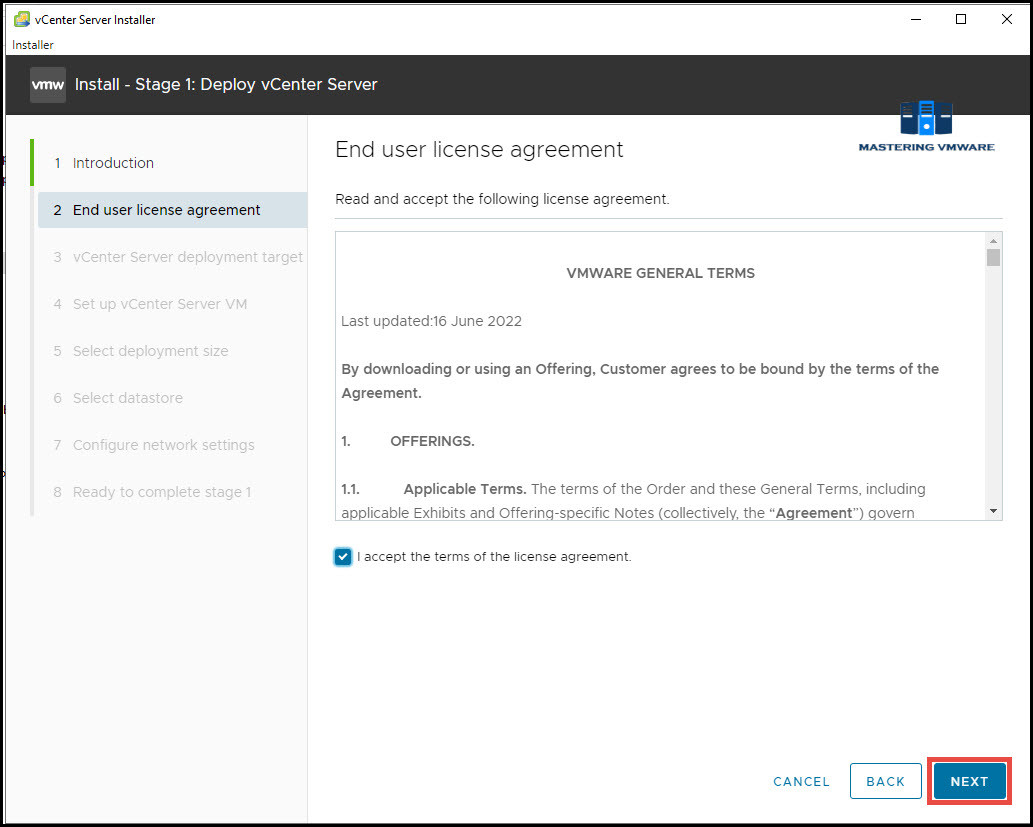Select End user license agreement step
The width and height of the screenshot is (1033, 827).
pos(173,210)
